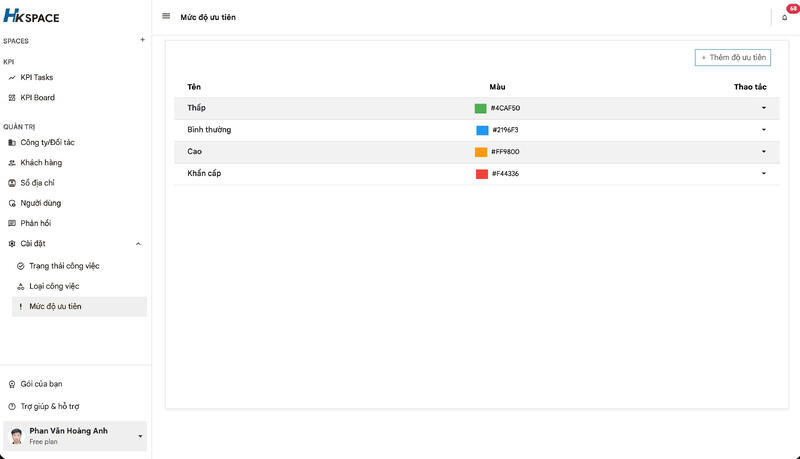Click the #4CAF50 hex code text

point(506,108)
